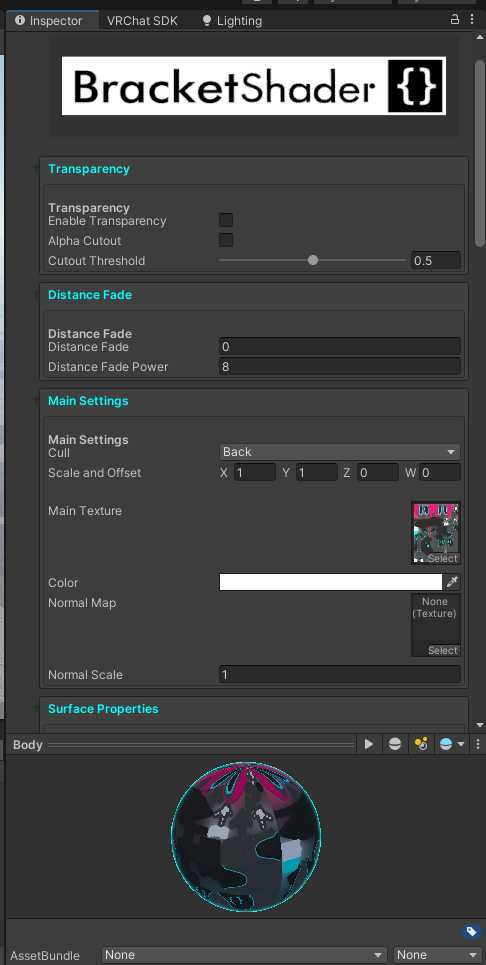Switch to the Inspector tab
The height and width of the screenshot is (965, 486).
pos(52,21)
